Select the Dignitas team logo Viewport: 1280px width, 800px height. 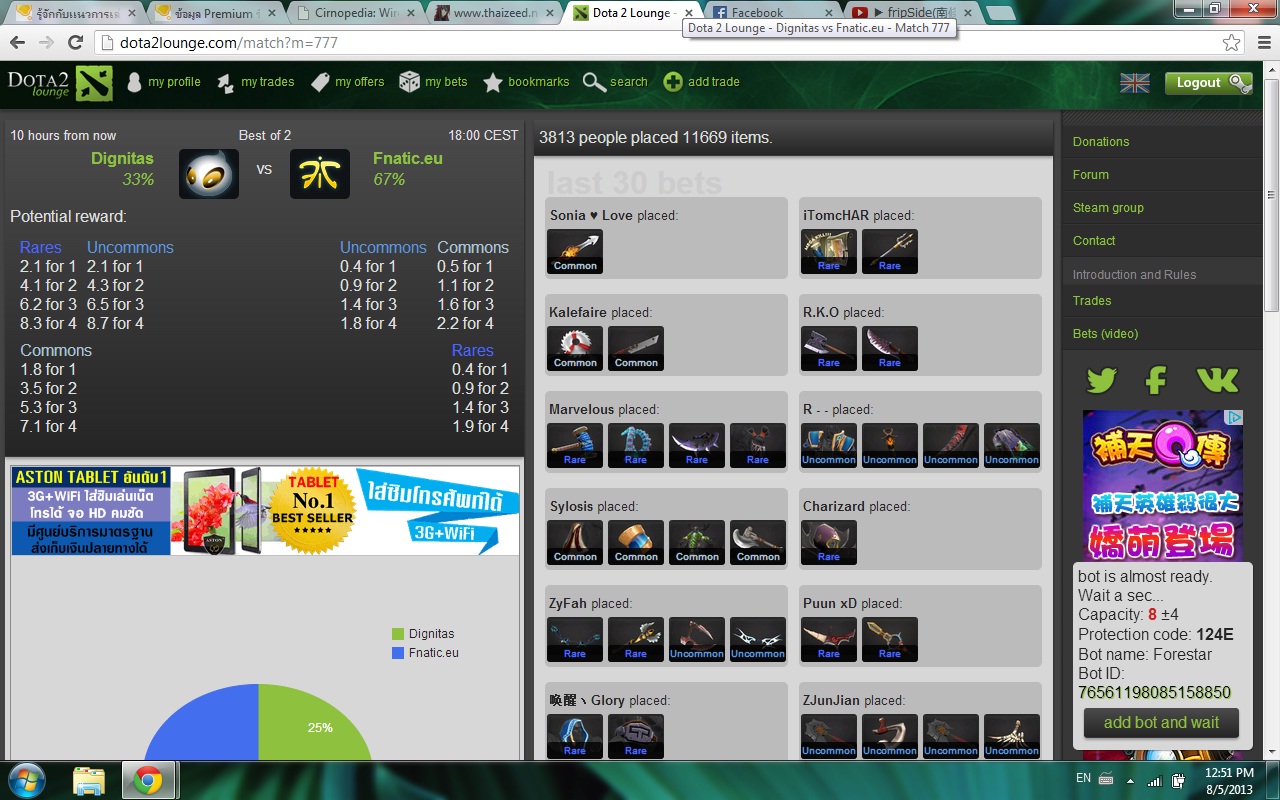(208, 174)
